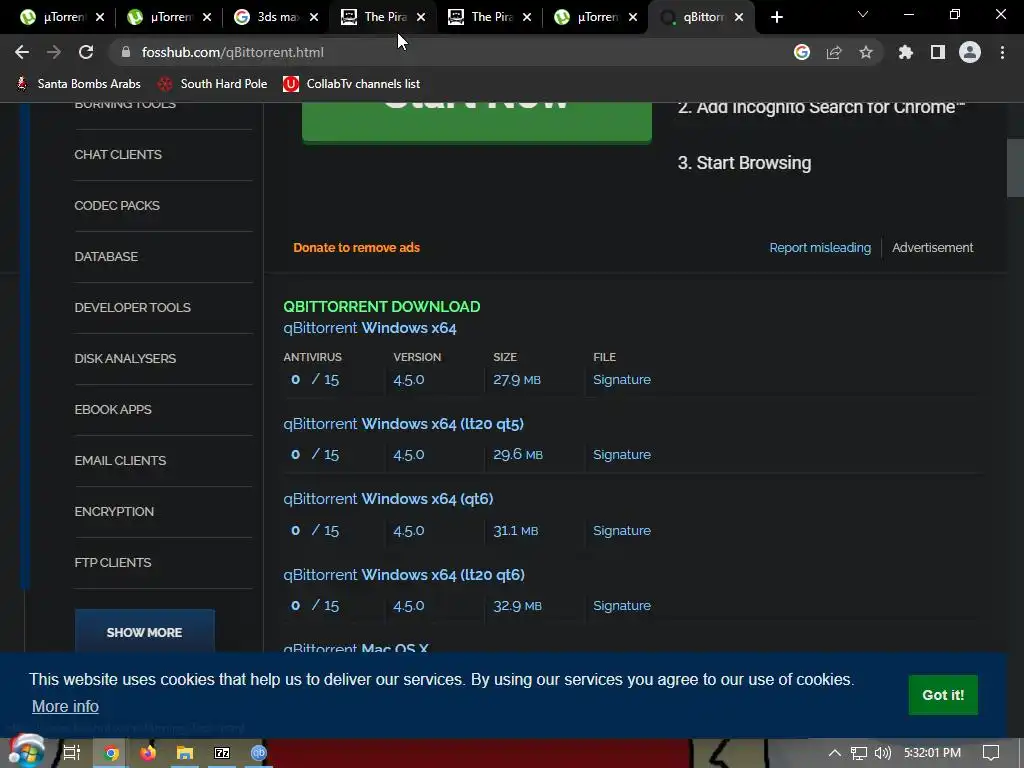Viewport: 1024px width, 768px height.
Task: Open Email Clients category
Action: click(x=120, y=460)
